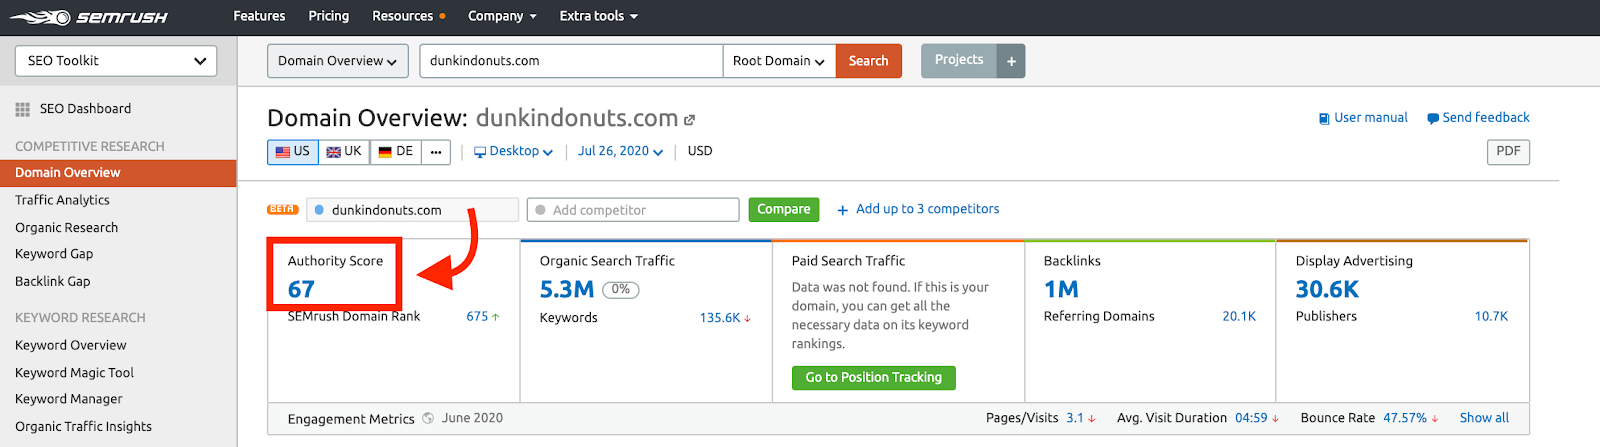This screenshot has width=1600, height=447.
Task: Click Add up to 3 competitors link
Action: 918,209
